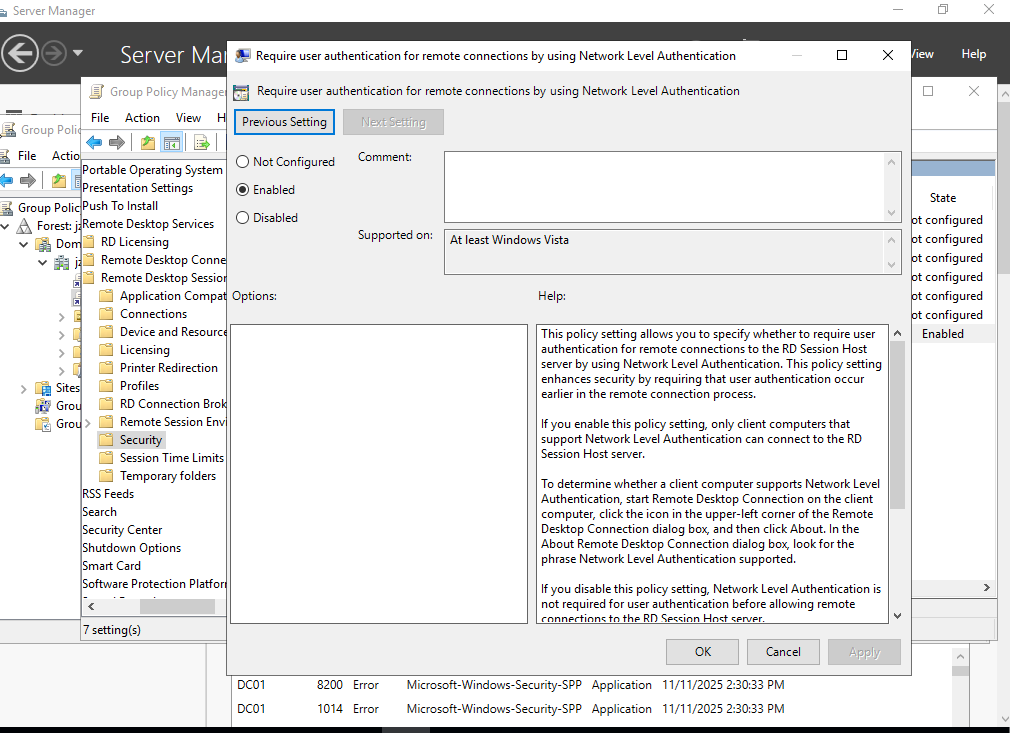Expand the Remote Session Environment folder
The image size is (1010, 733).
89,421
